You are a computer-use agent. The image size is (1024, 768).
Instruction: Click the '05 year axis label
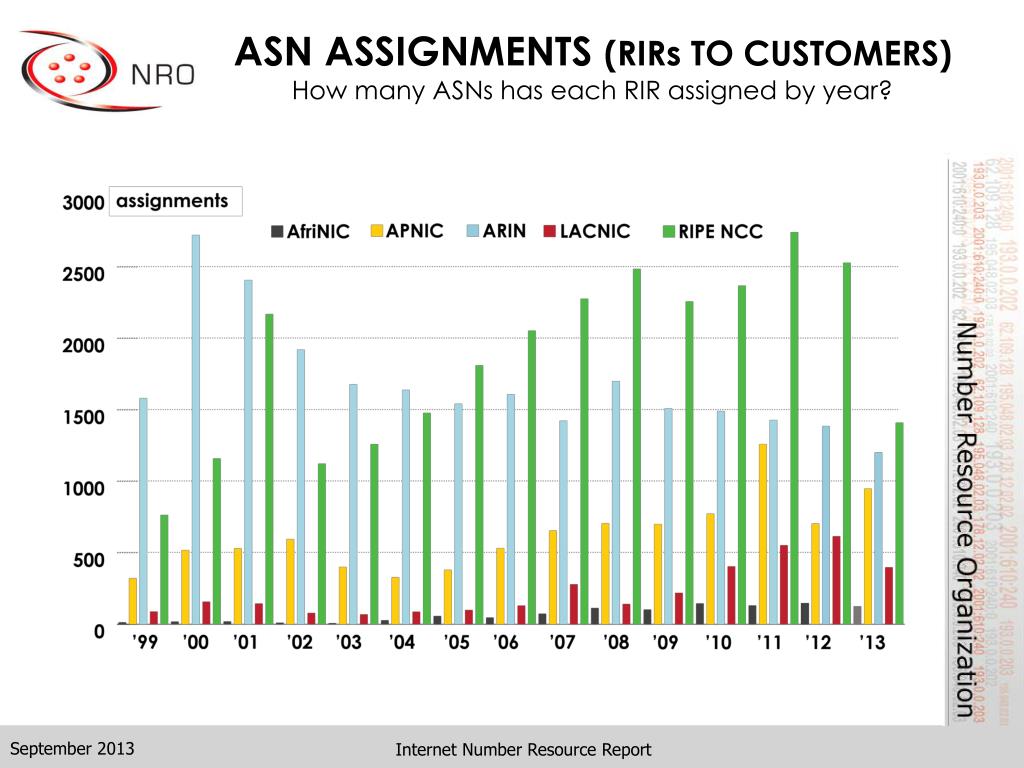(456, 642)
